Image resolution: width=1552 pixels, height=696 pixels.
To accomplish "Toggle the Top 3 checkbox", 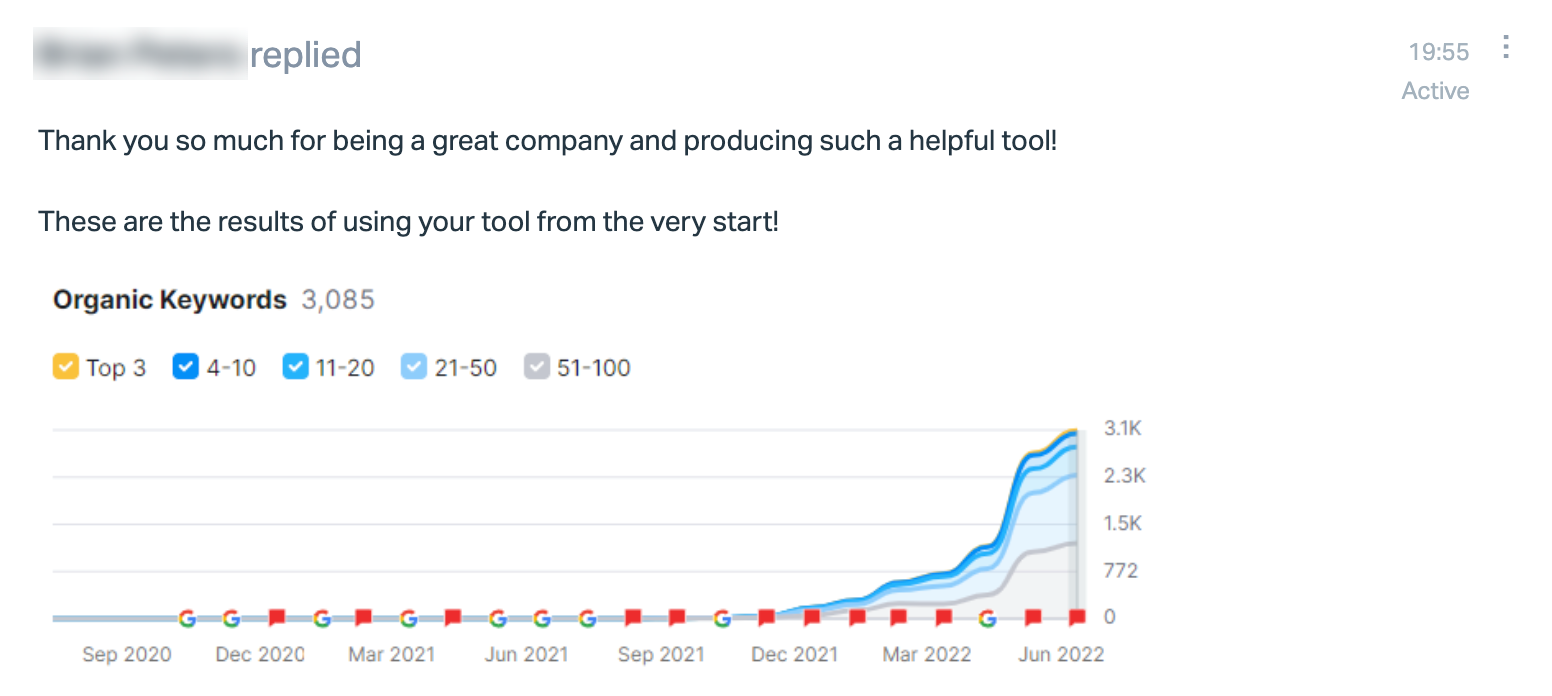I will click(65, 367).
